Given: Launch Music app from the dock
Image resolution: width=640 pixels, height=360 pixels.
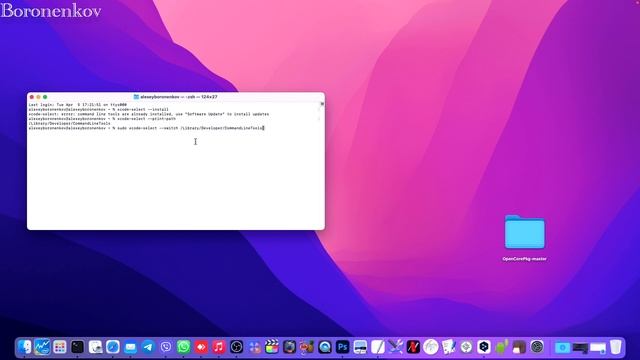Looking at the screenshot, I should point(219,347).
